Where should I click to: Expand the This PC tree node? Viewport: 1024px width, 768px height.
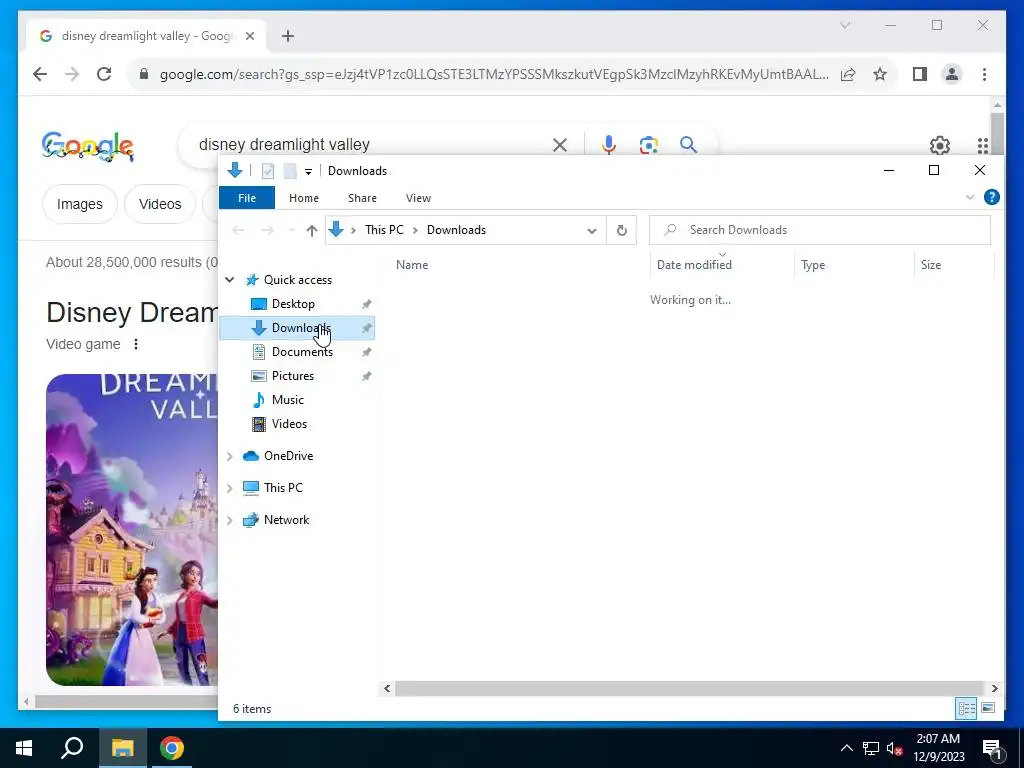[x=229, y=488]
